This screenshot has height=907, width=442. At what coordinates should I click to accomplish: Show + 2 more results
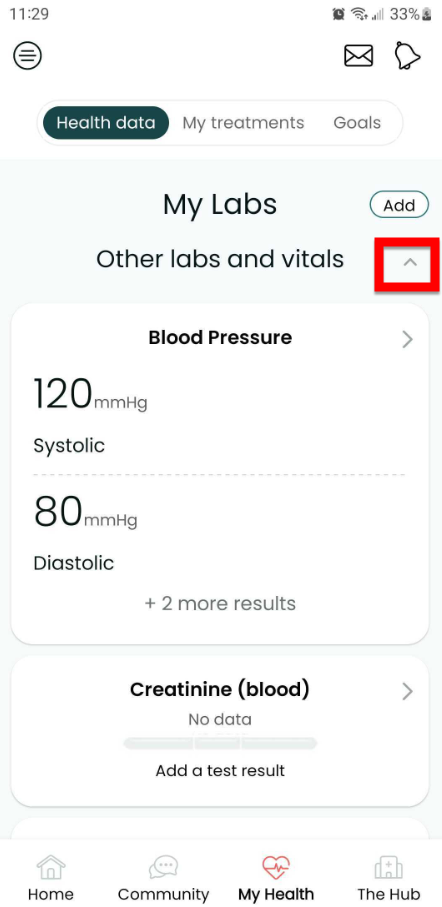220,603
